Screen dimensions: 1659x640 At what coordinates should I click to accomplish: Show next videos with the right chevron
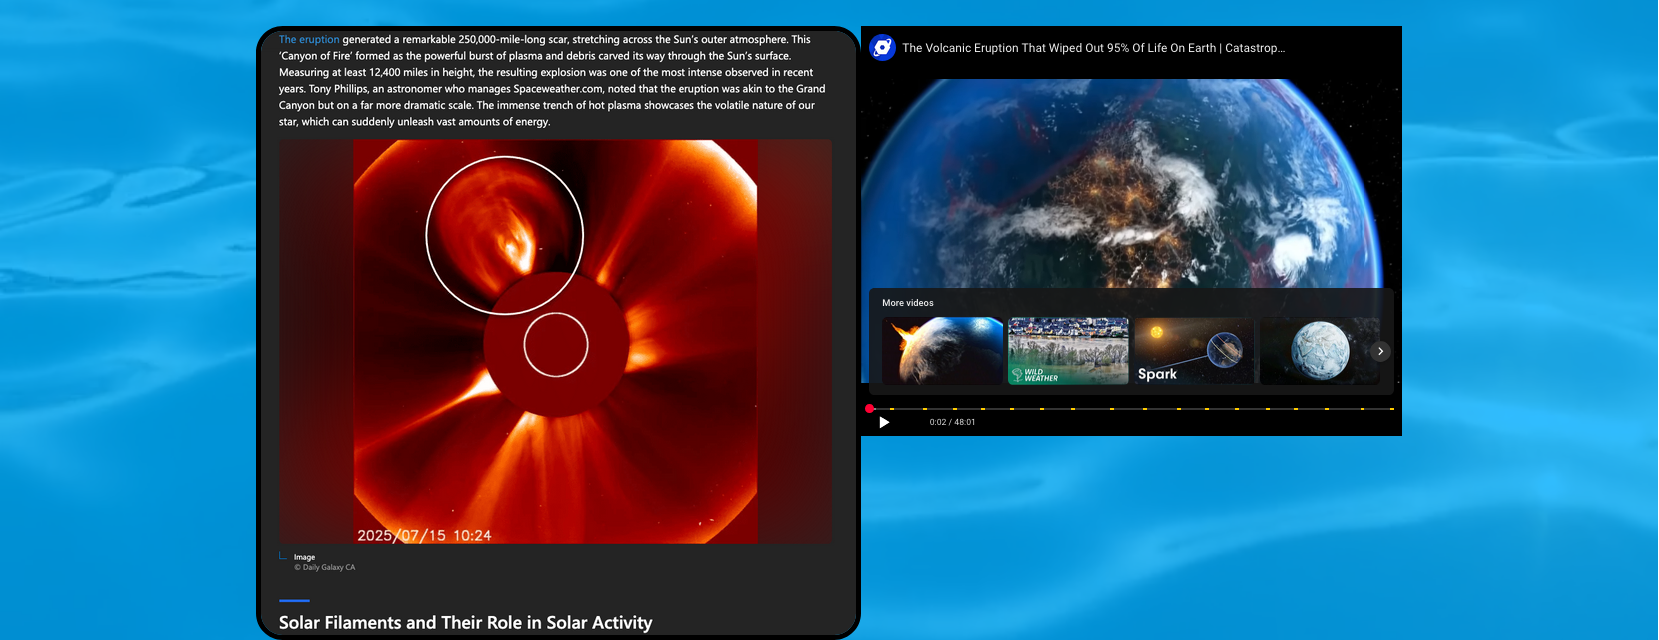[x=1380, y=351]
